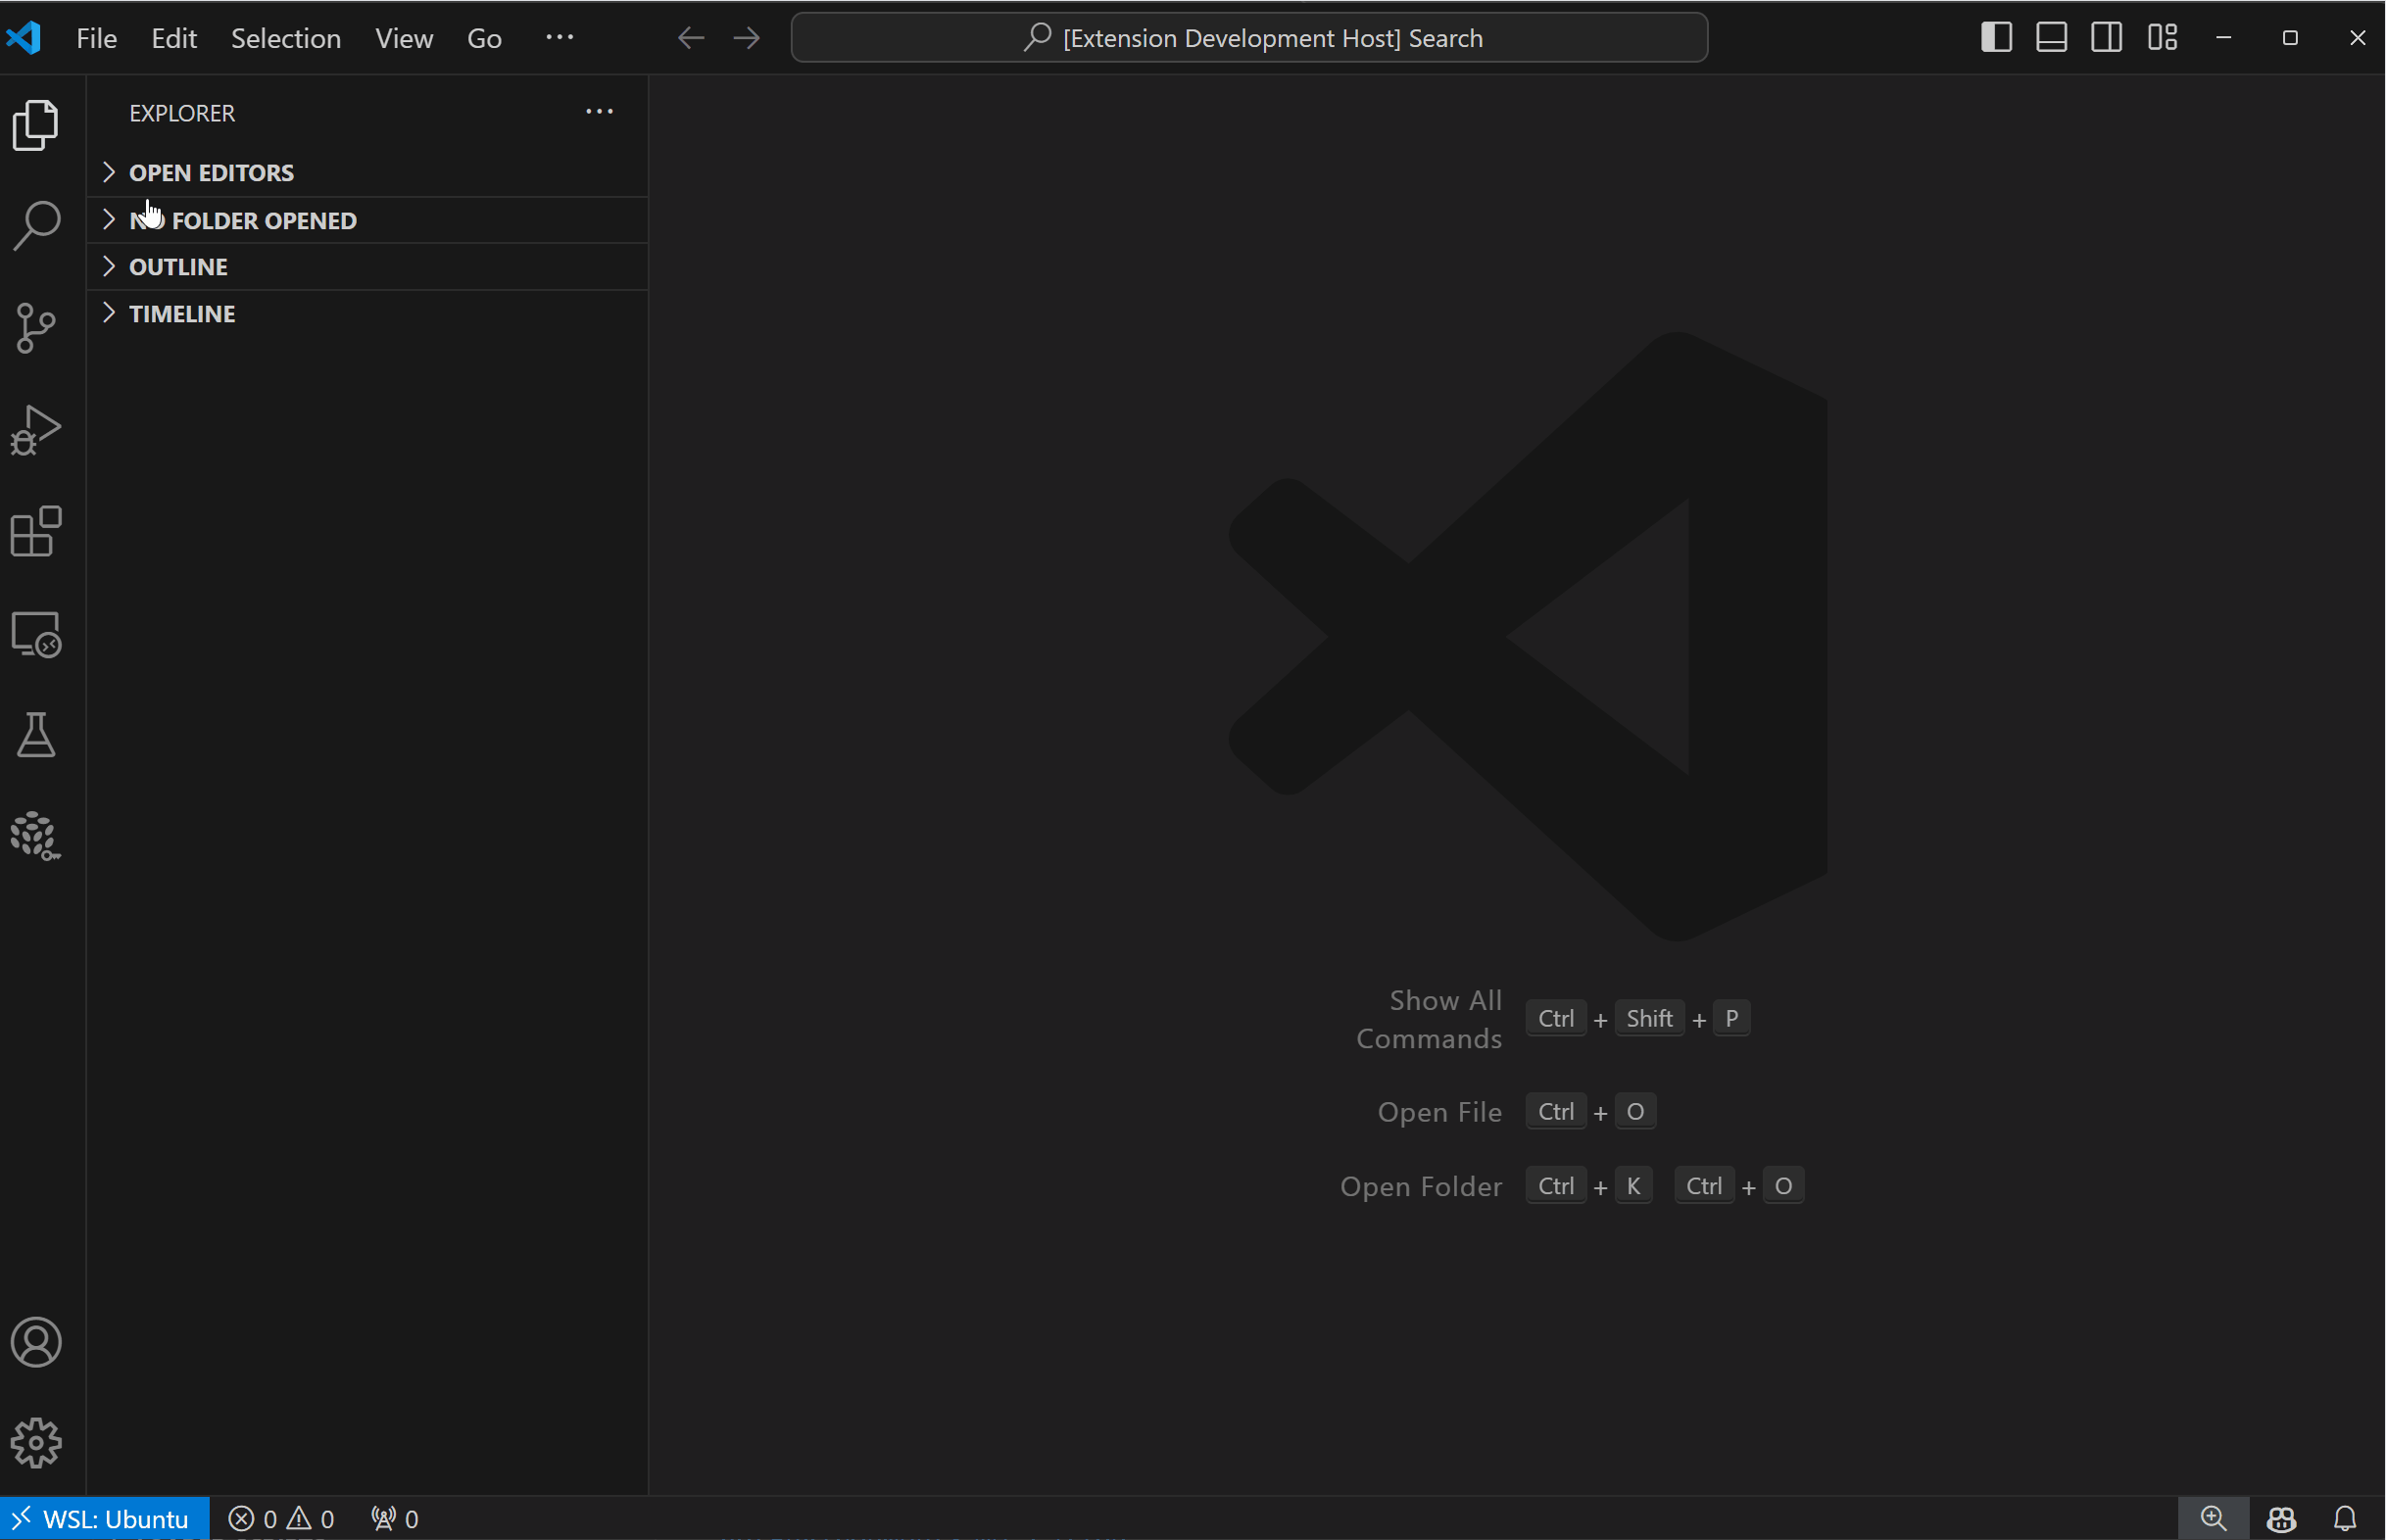The image size is (2386, 1540).
Task: Open the Run and Debug view
Action: point(36,430)
